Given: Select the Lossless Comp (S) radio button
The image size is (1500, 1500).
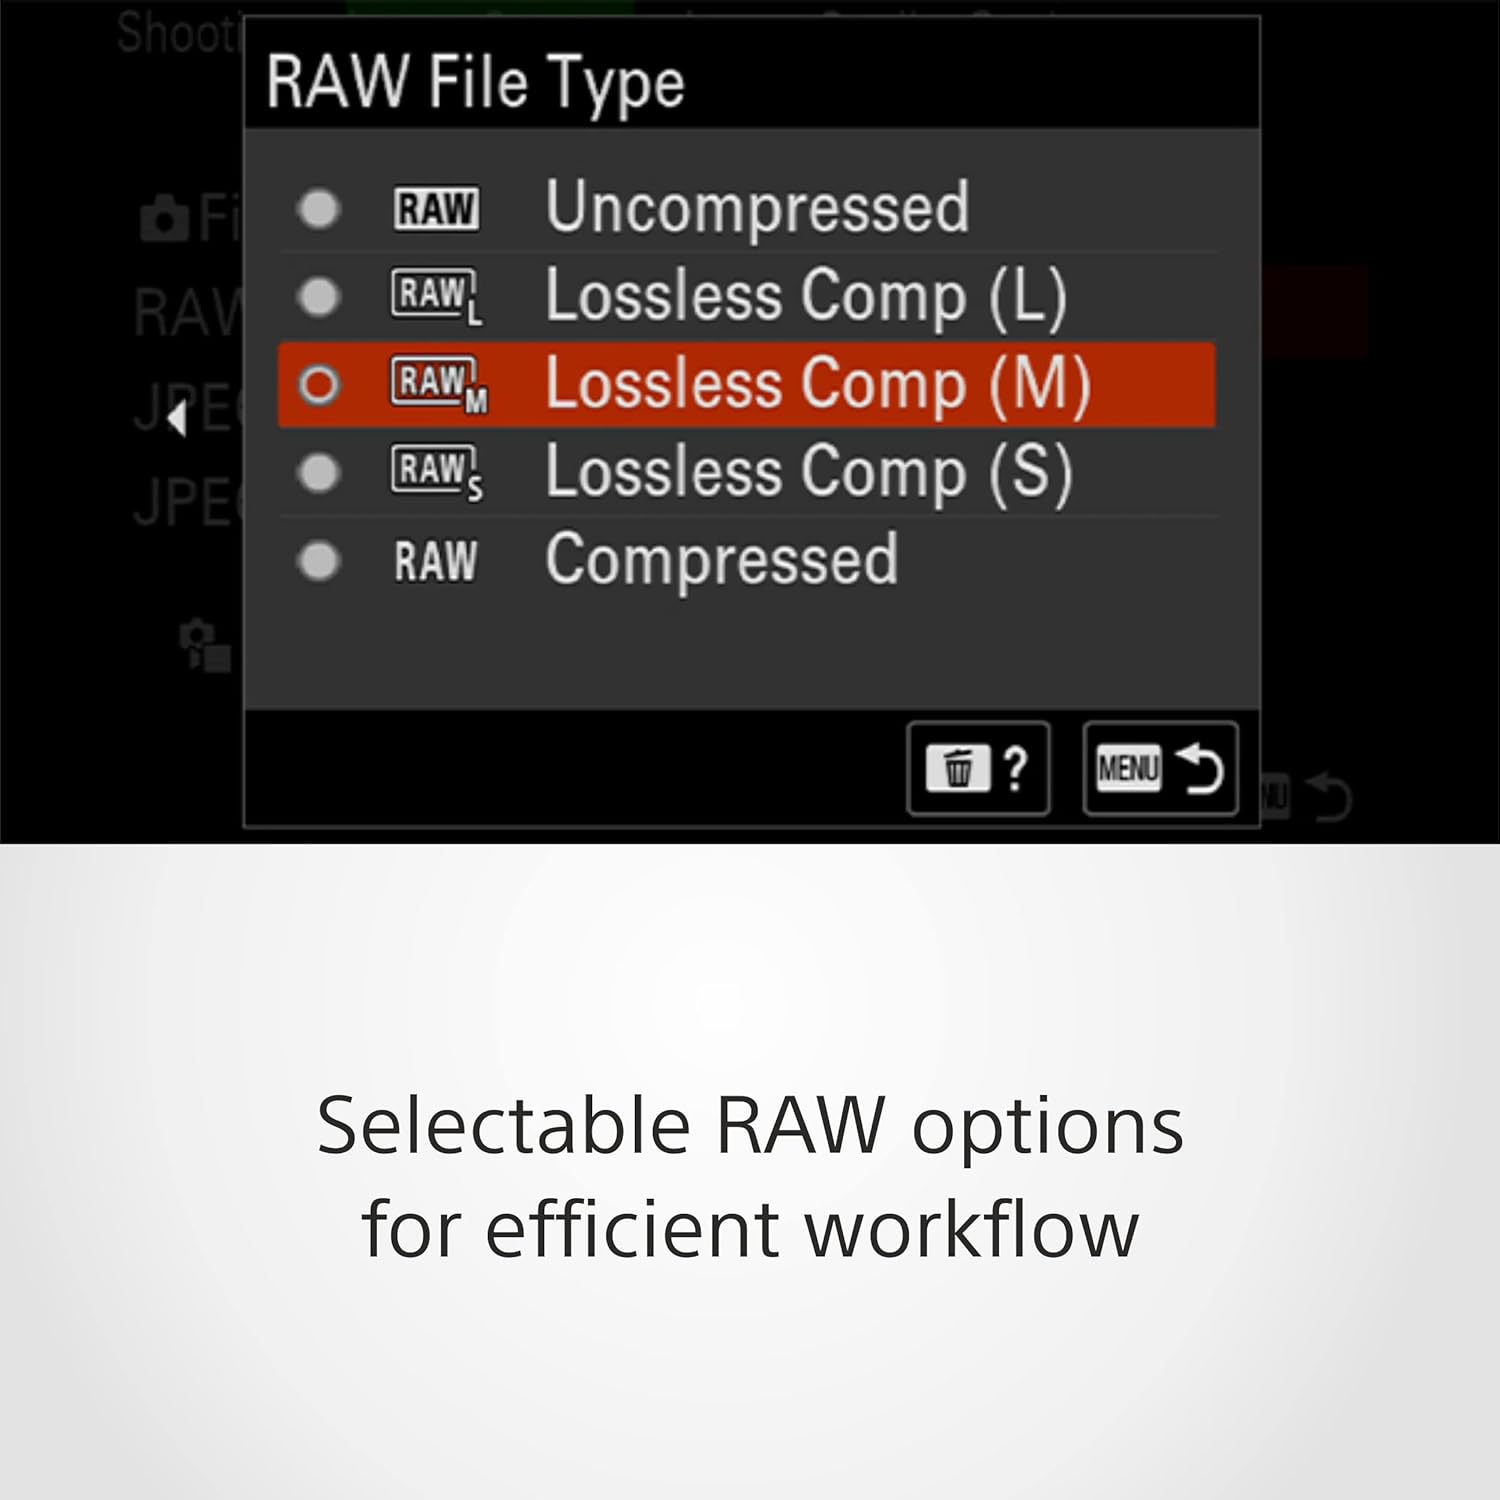Looking at the screenshot, I should coord(319,473).
